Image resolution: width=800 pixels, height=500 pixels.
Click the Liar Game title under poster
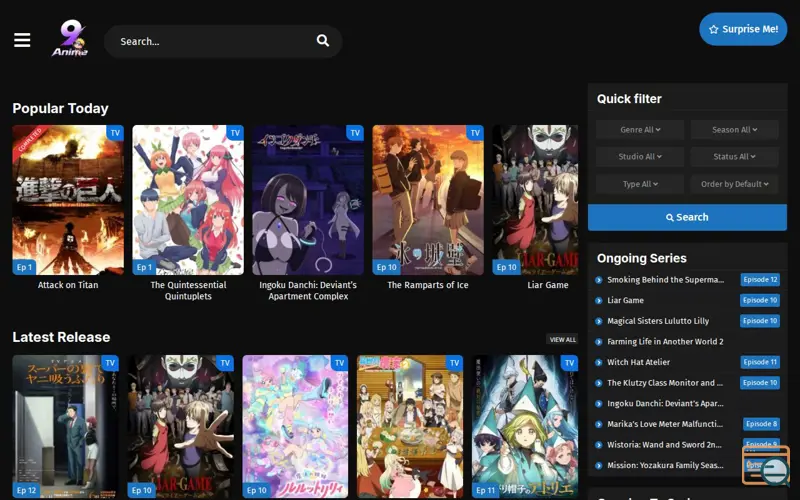pos(547,285)
